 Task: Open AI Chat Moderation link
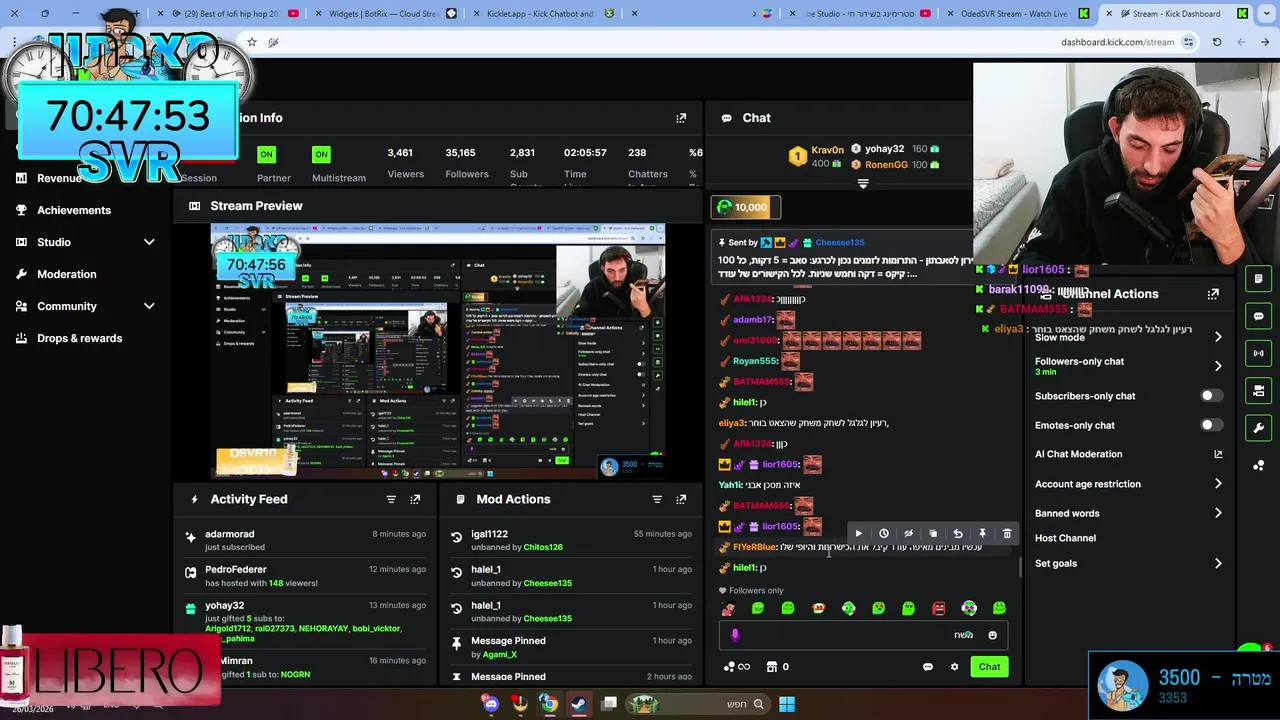click(1128, 454)
